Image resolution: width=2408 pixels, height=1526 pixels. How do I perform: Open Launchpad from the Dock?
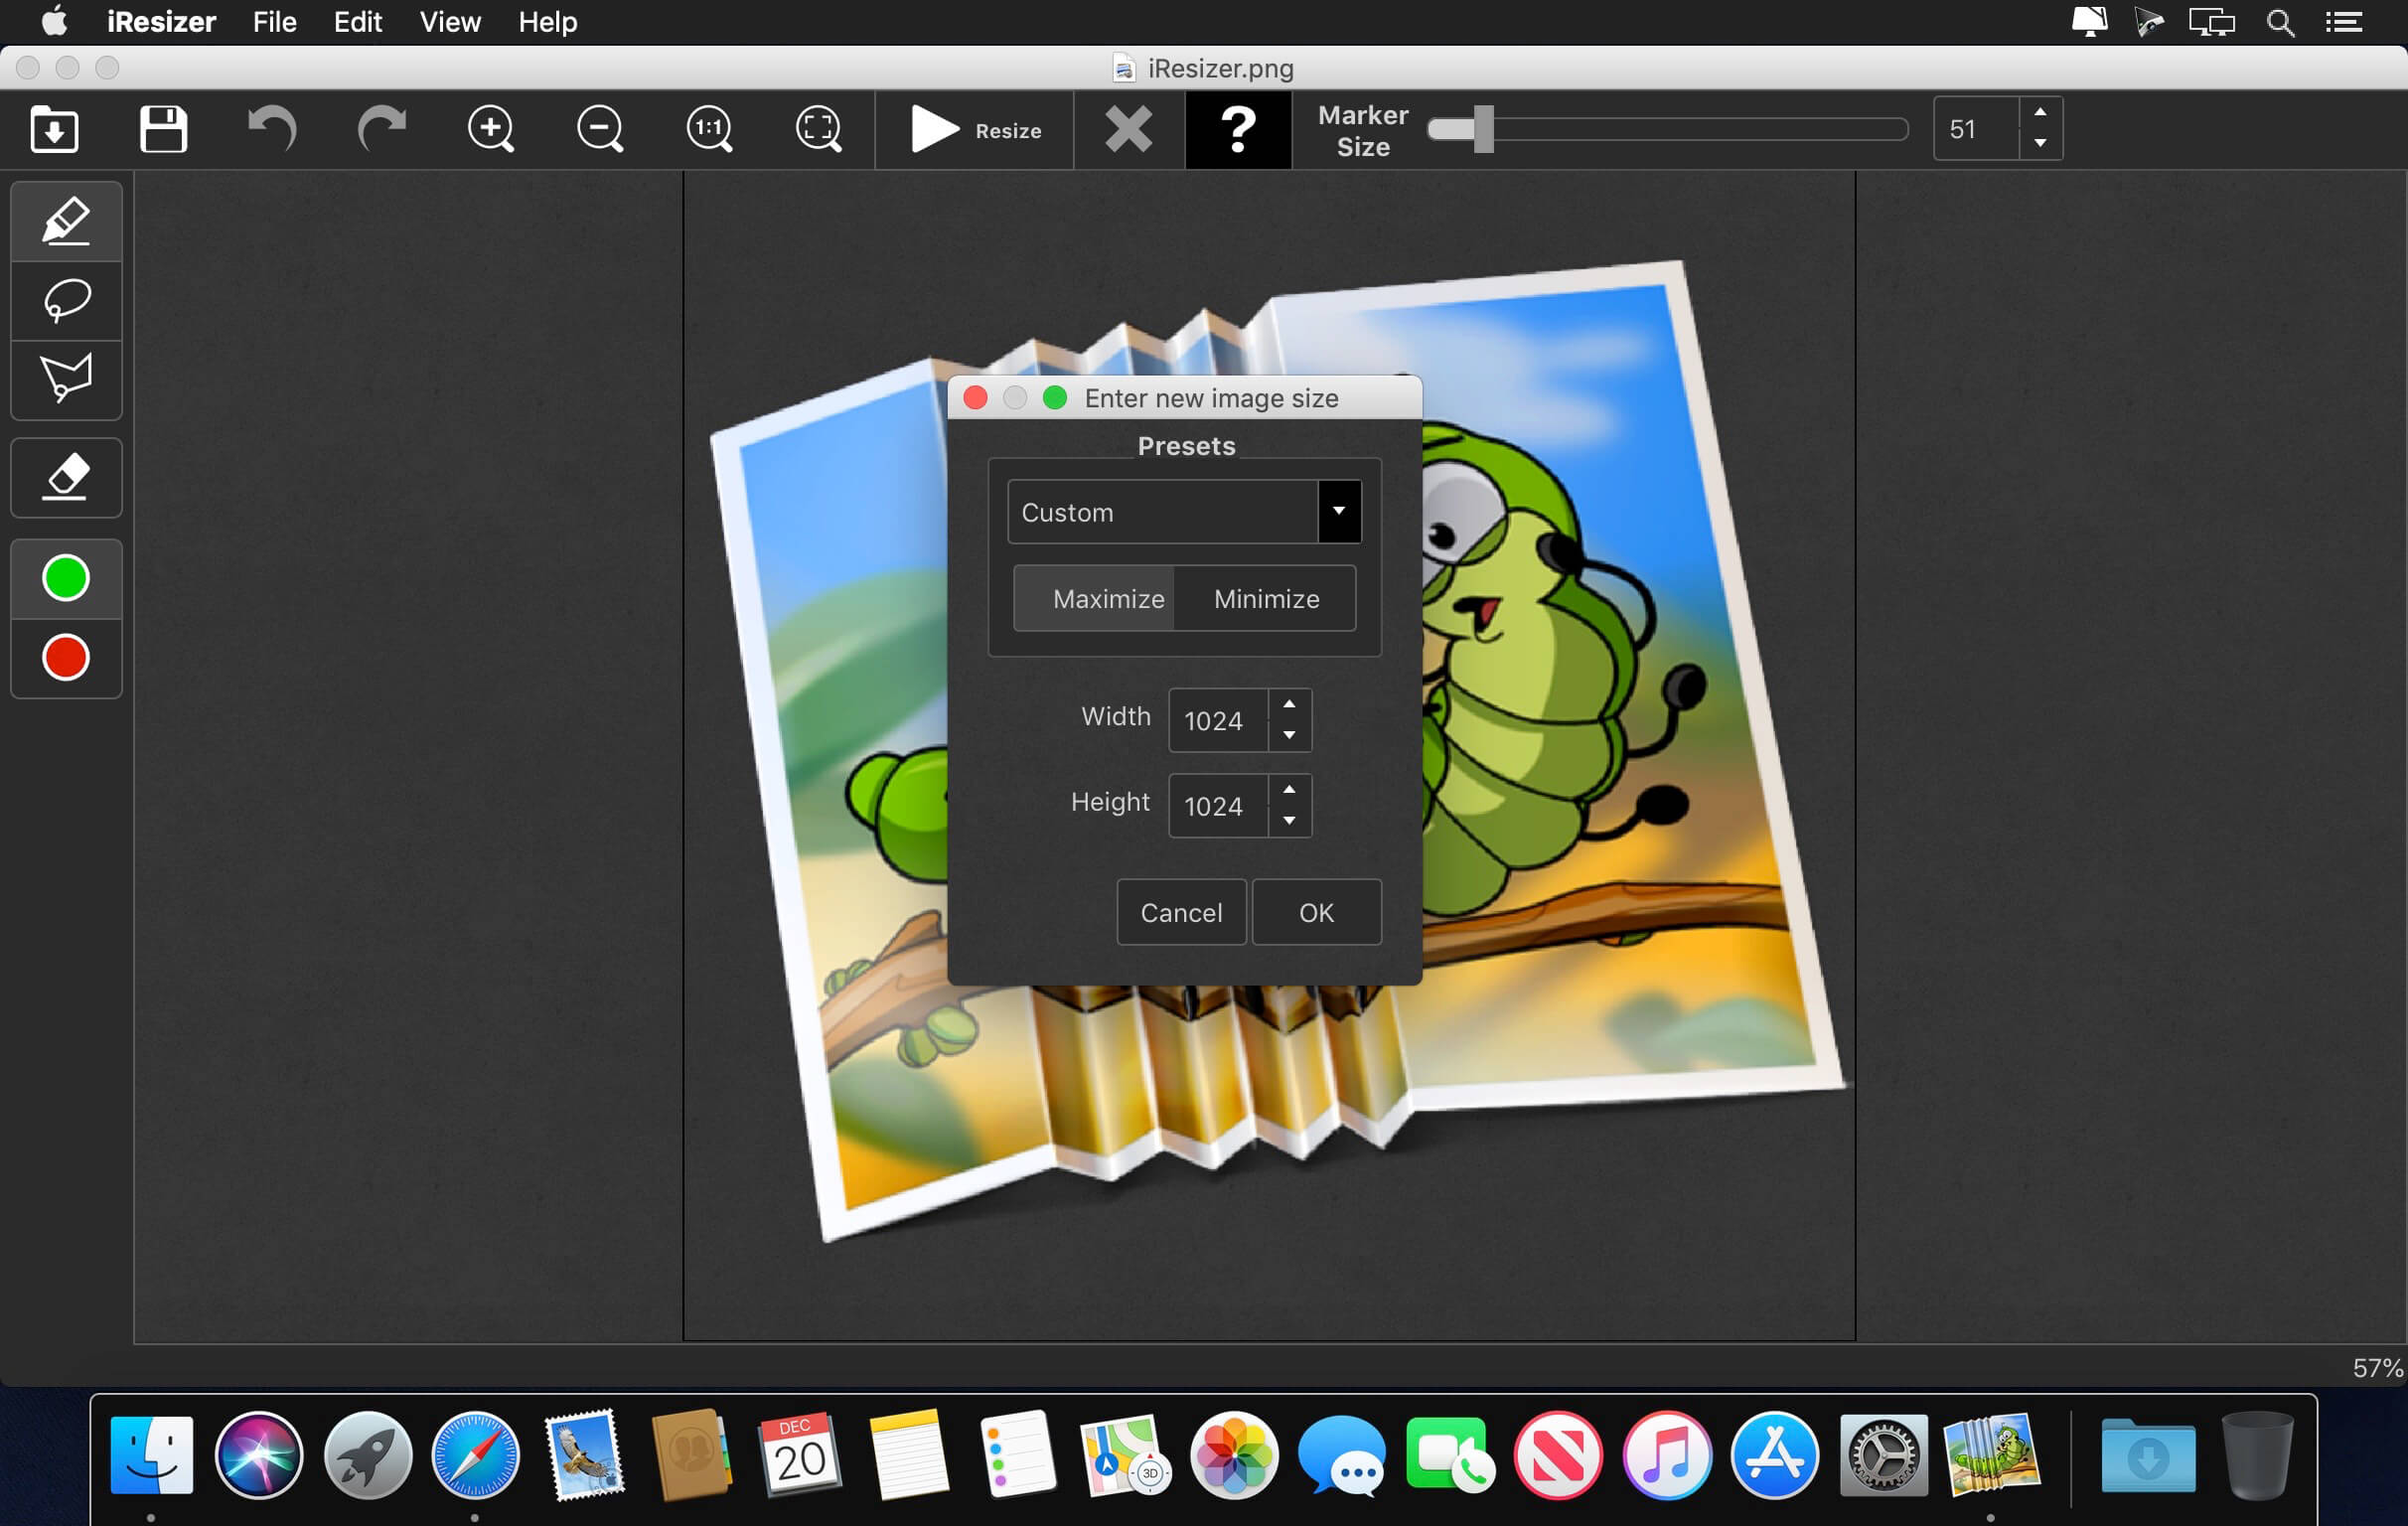tap(367, 1456)
